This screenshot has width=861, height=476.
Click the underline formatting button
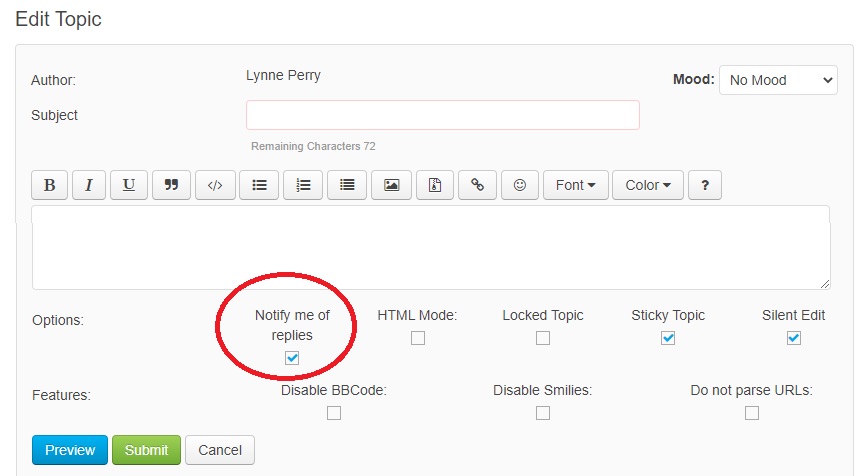coord(128,185)
